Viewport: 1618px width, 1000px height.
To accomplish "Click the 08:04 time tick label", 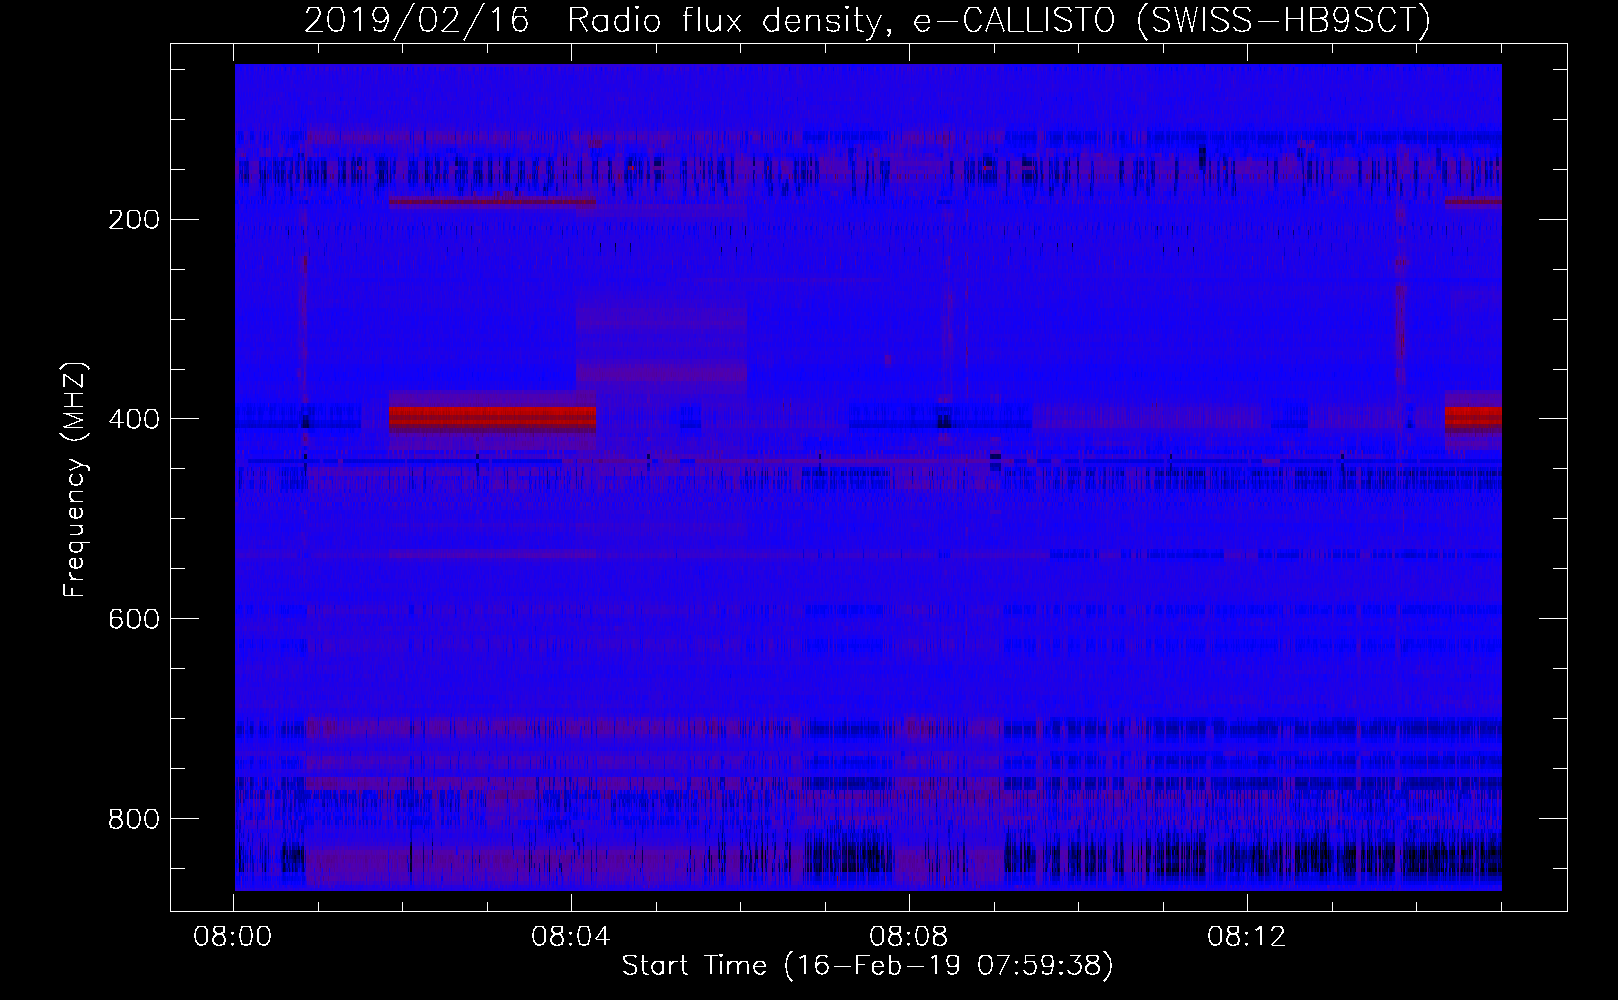I will (571, 937).
